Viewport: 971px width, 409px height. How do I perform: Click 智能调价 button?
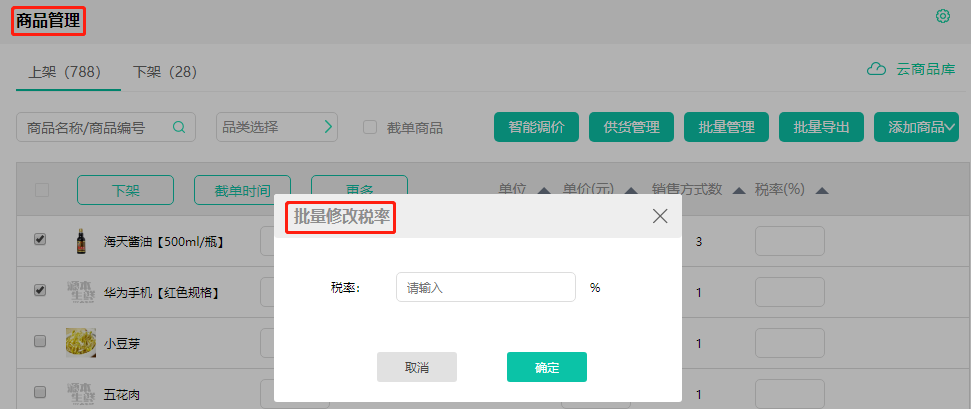[536, 127]
